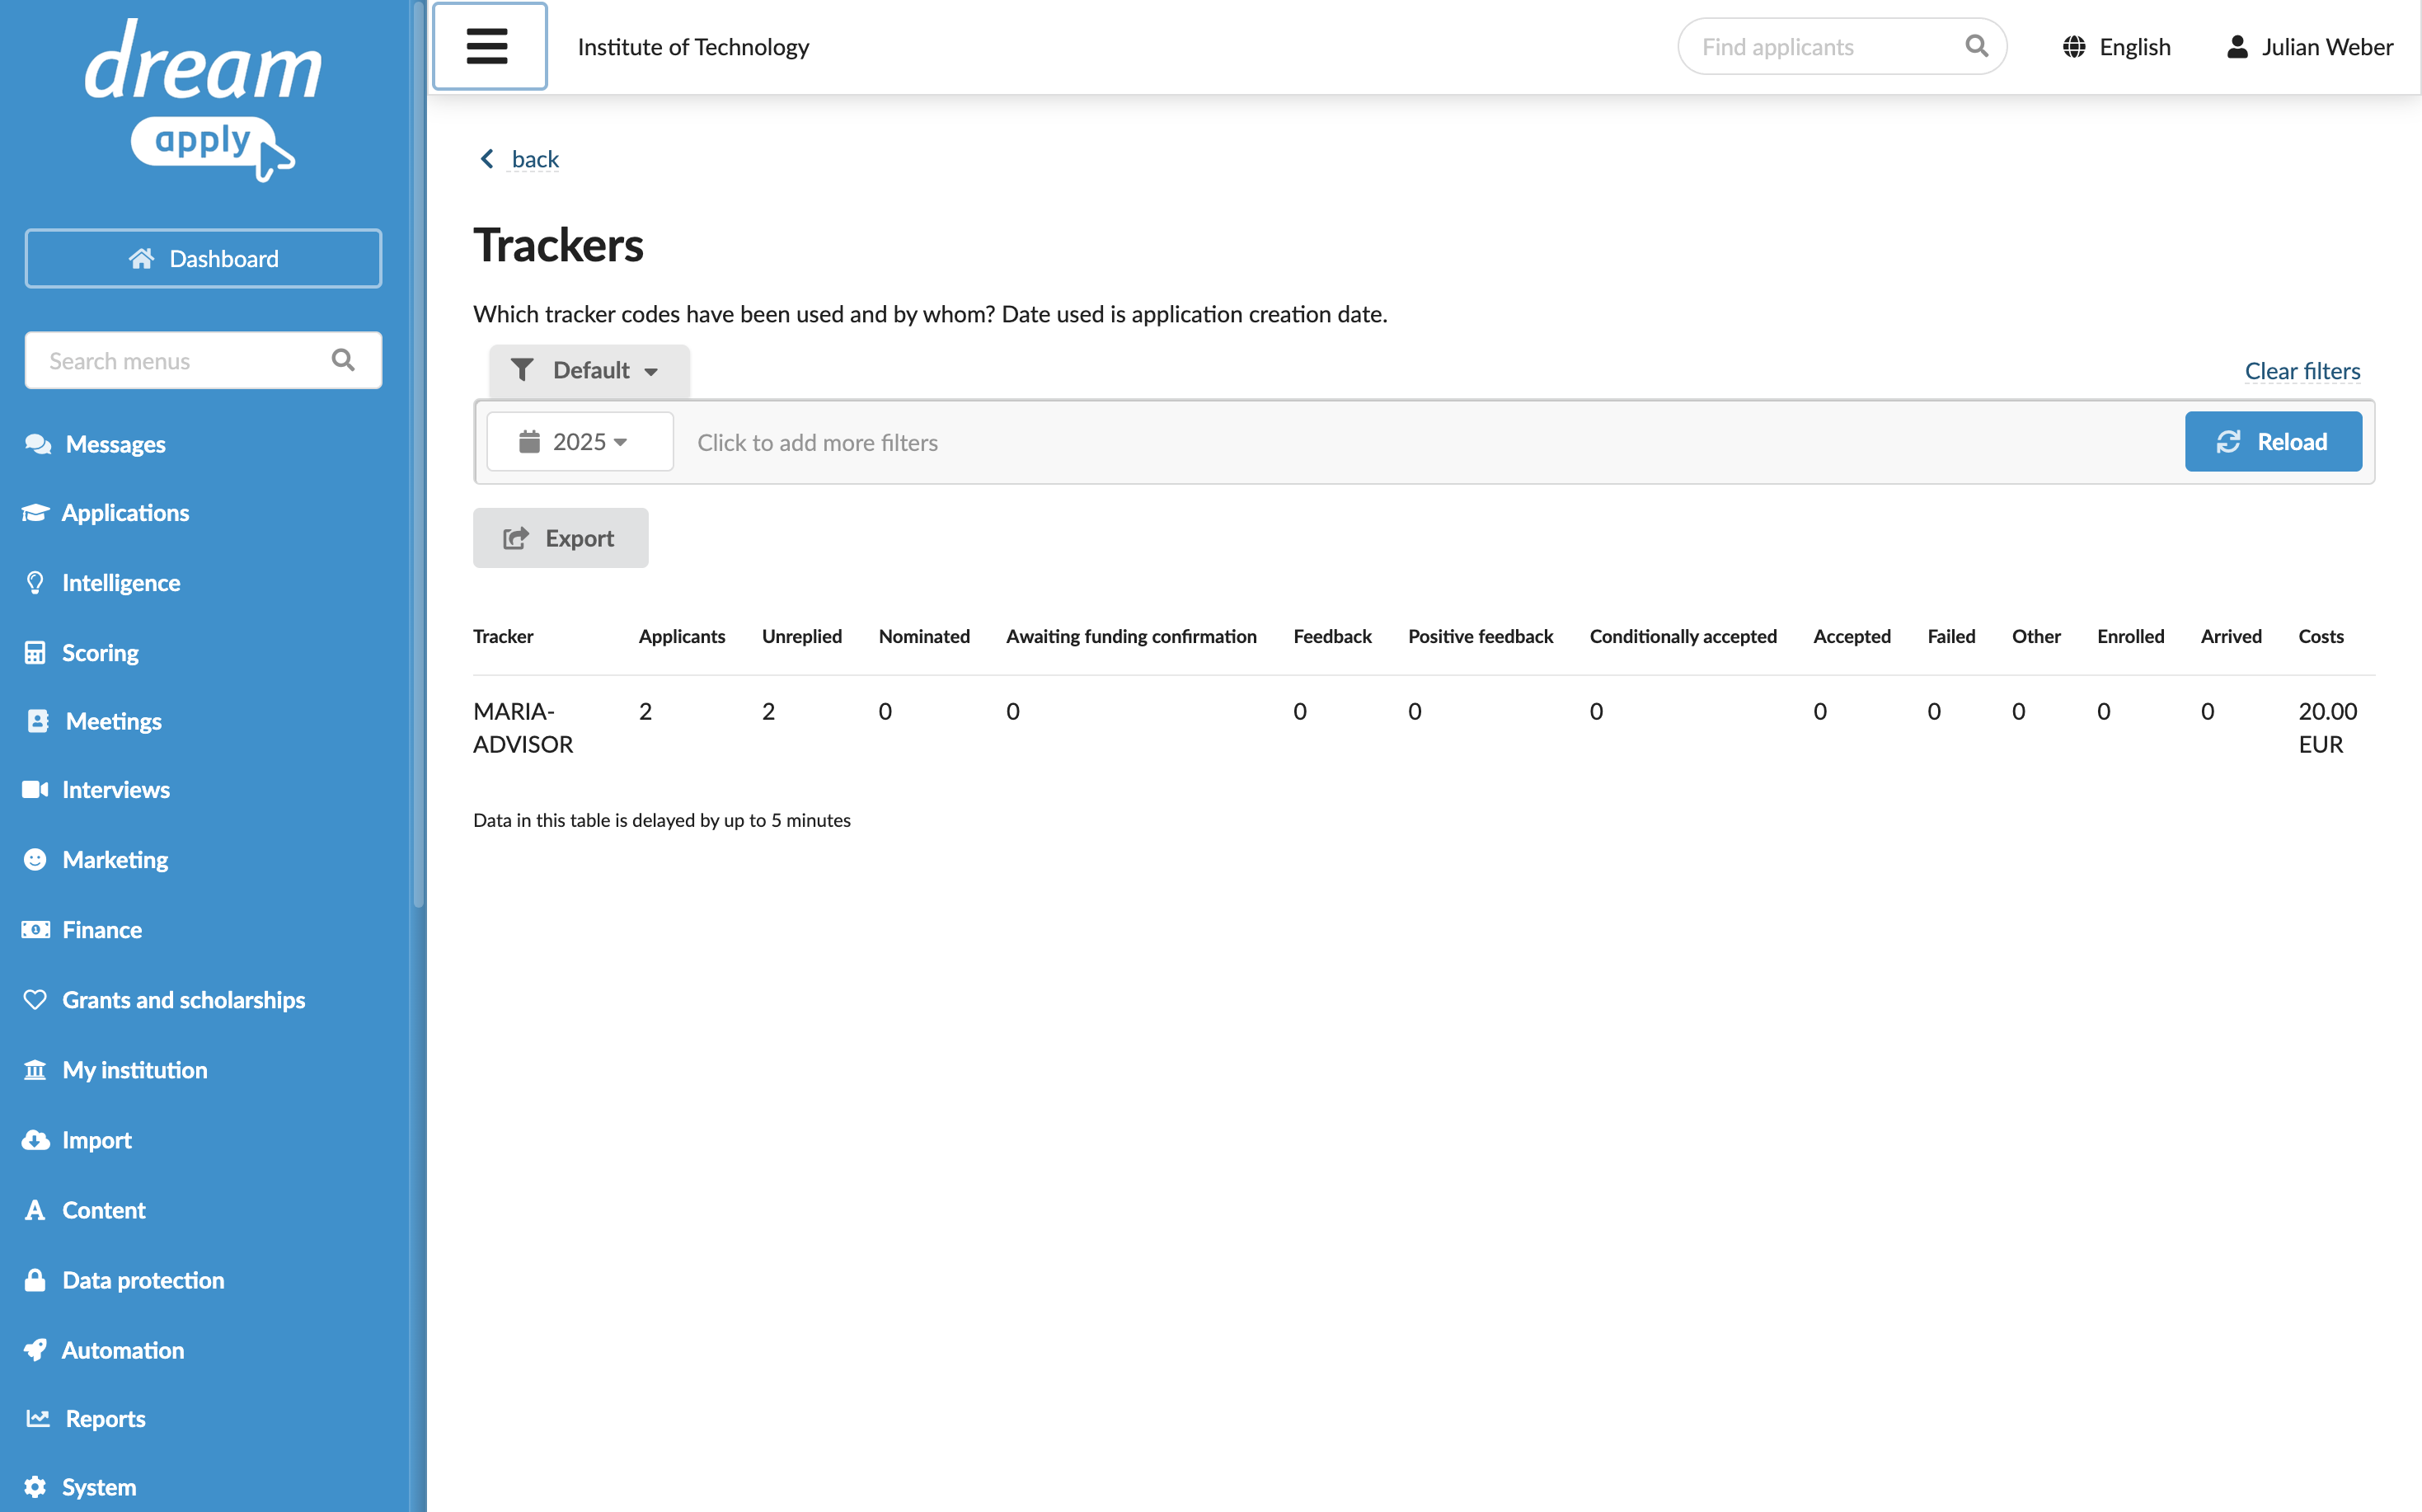Click the dream apply logo
This screenshot has width=2422, height=1512.
(x=203, y=100)
